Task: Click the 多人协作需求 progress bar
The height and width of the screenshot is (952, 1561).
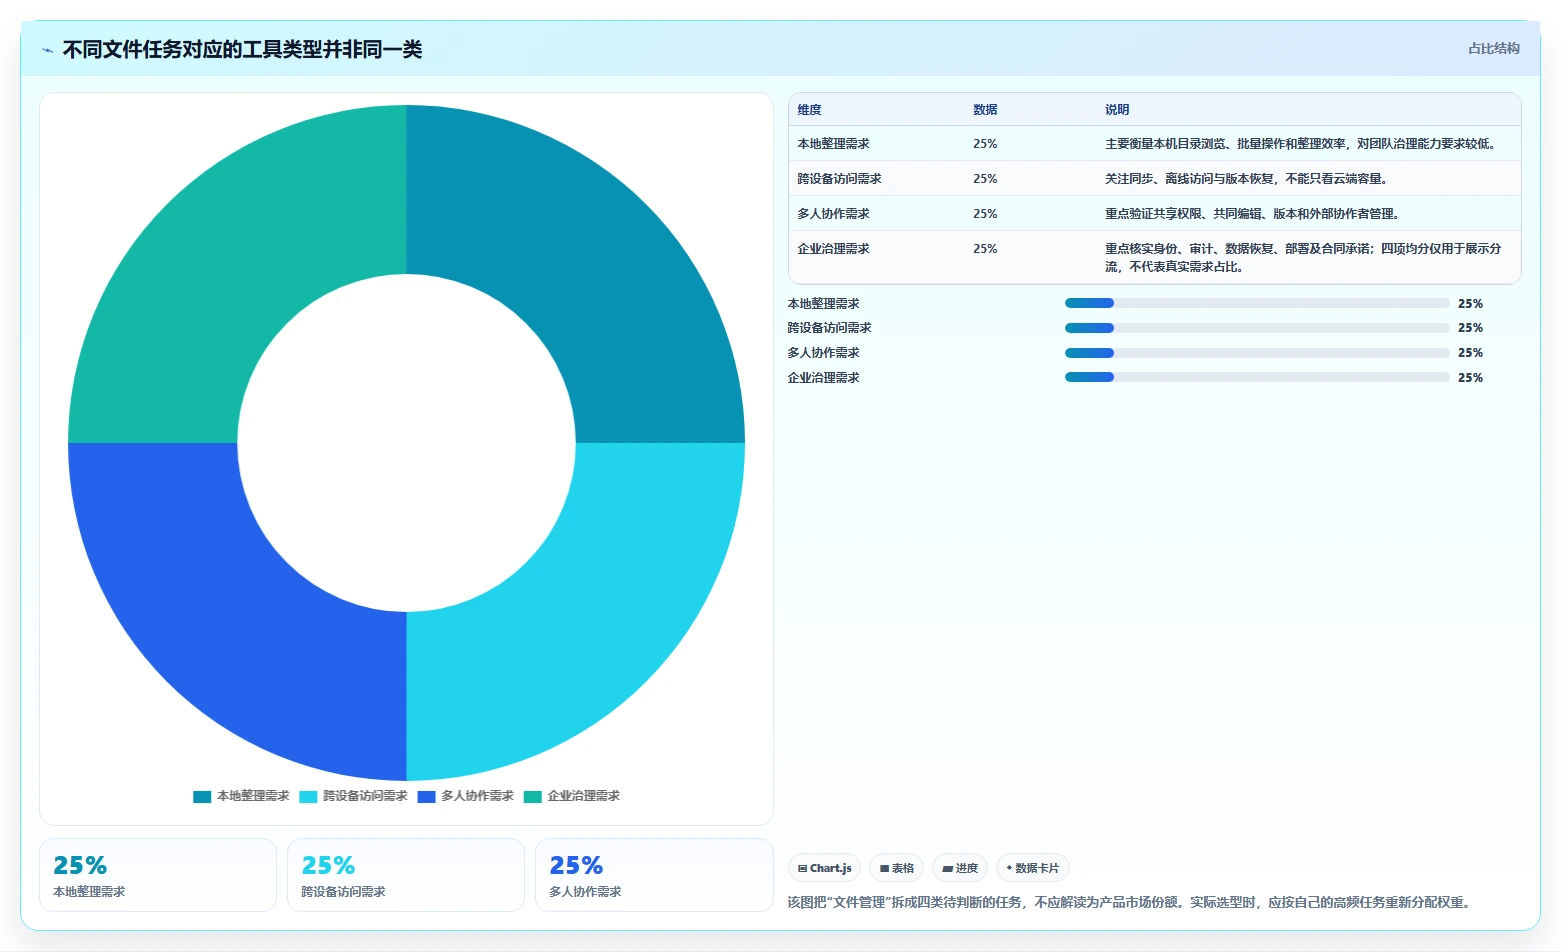Action: [x=1257, y=353]
